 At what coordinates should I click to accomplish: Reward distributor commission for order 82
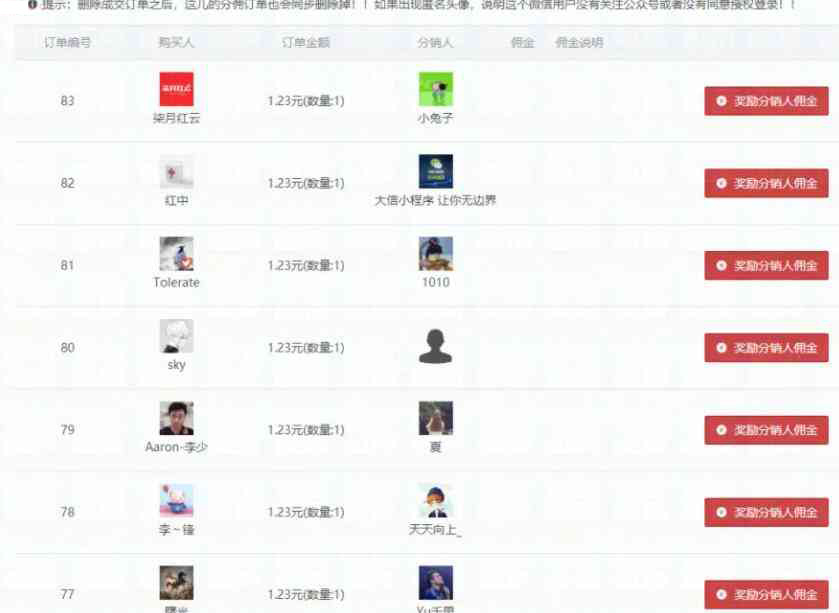766,183
